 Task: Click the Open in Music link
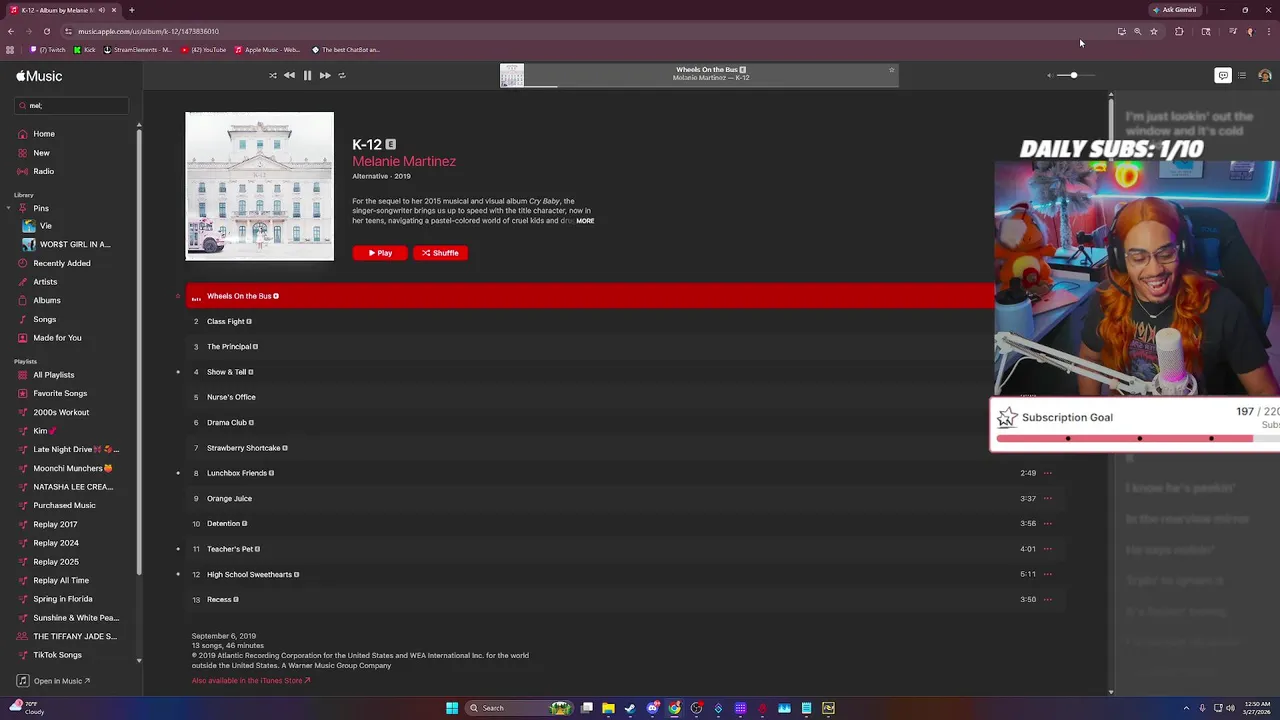55,681
